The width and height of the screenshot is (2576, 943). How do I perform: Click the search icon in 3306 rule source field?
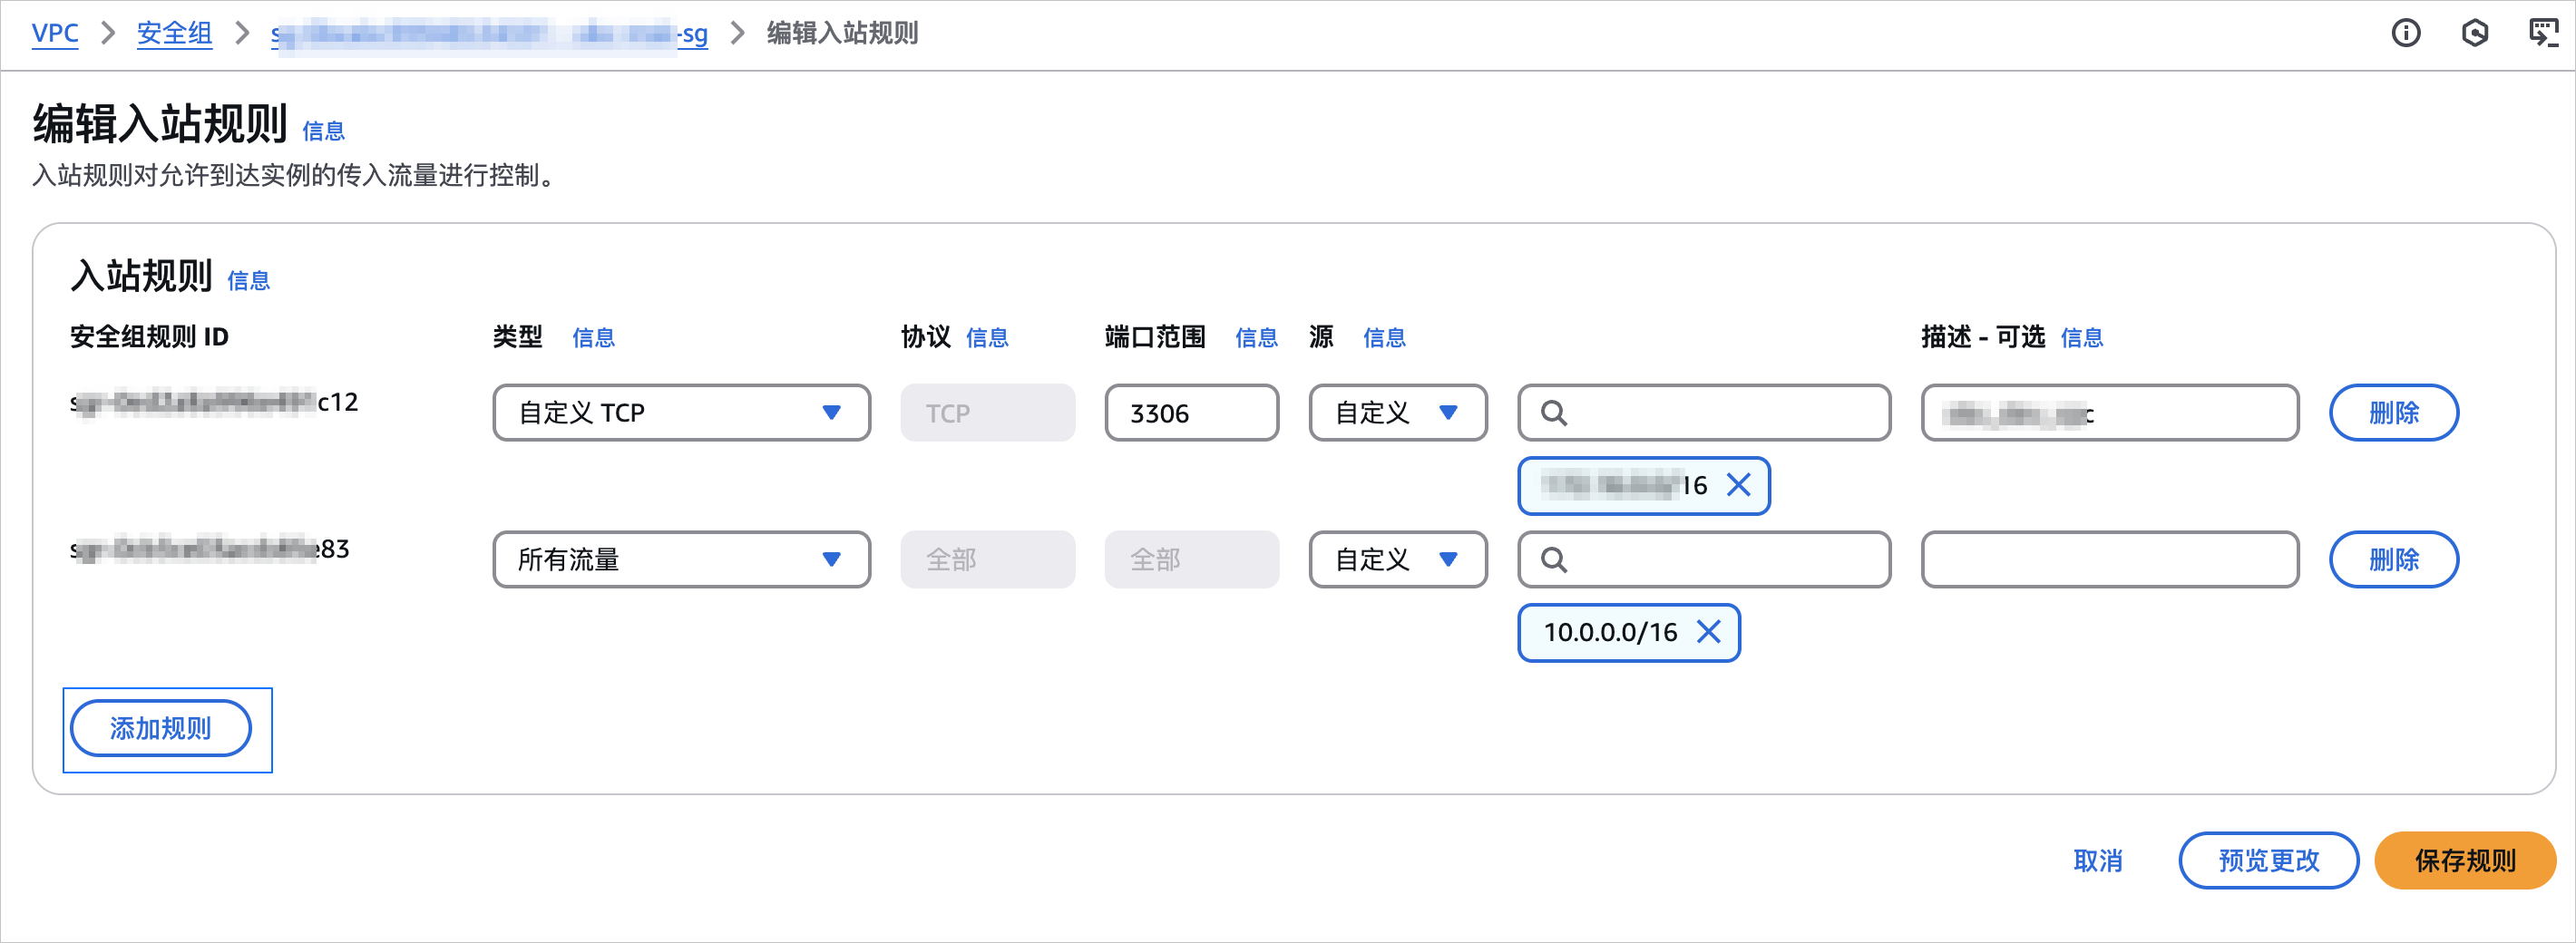(1553, 413)
